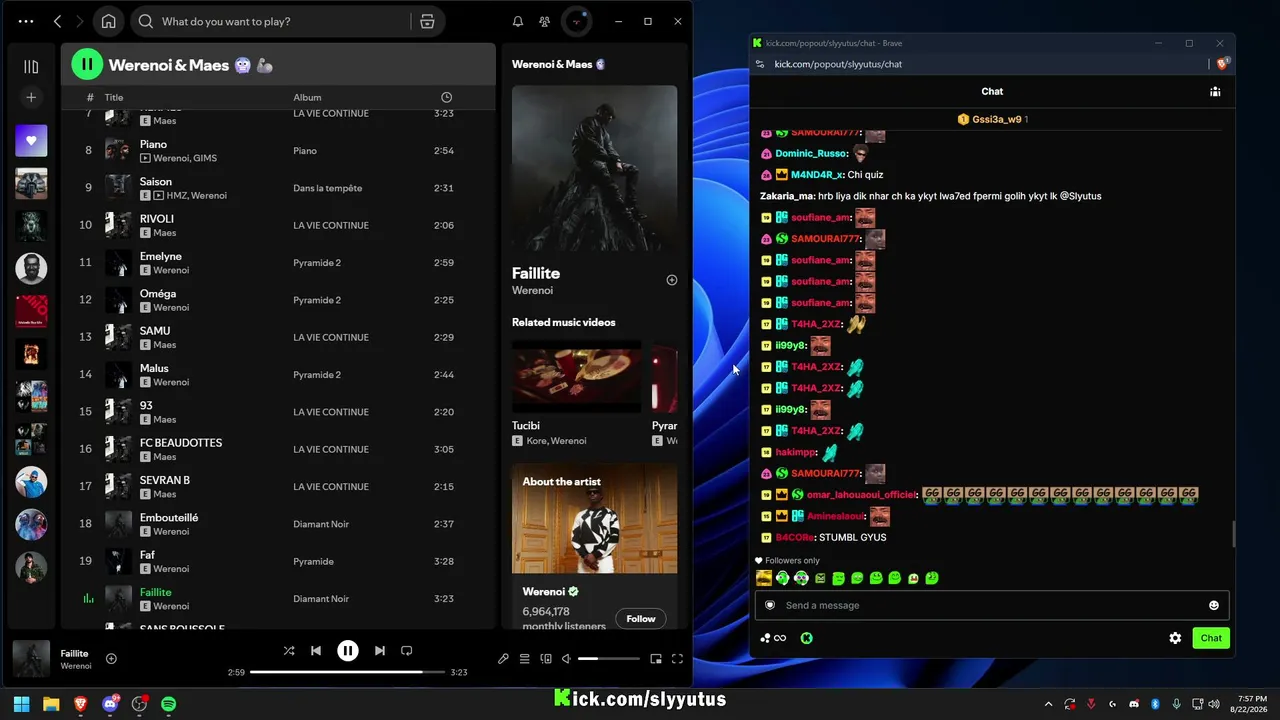Go back in Spotify navigation

point(57,21)
